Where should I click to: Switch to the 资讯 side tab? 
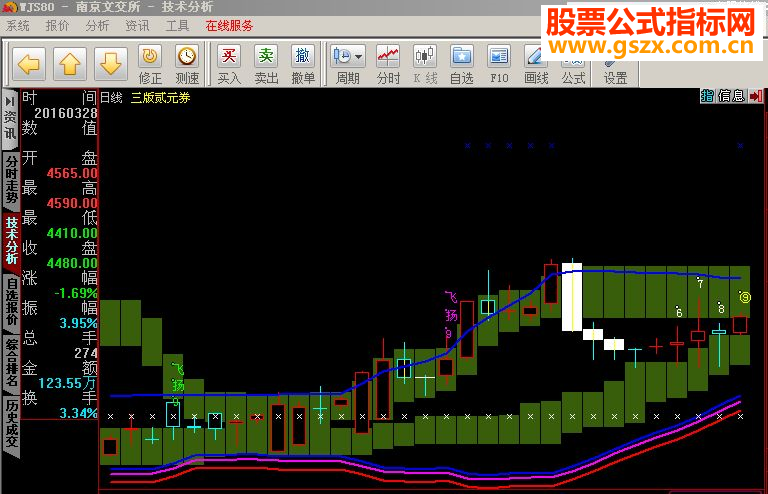11,119
